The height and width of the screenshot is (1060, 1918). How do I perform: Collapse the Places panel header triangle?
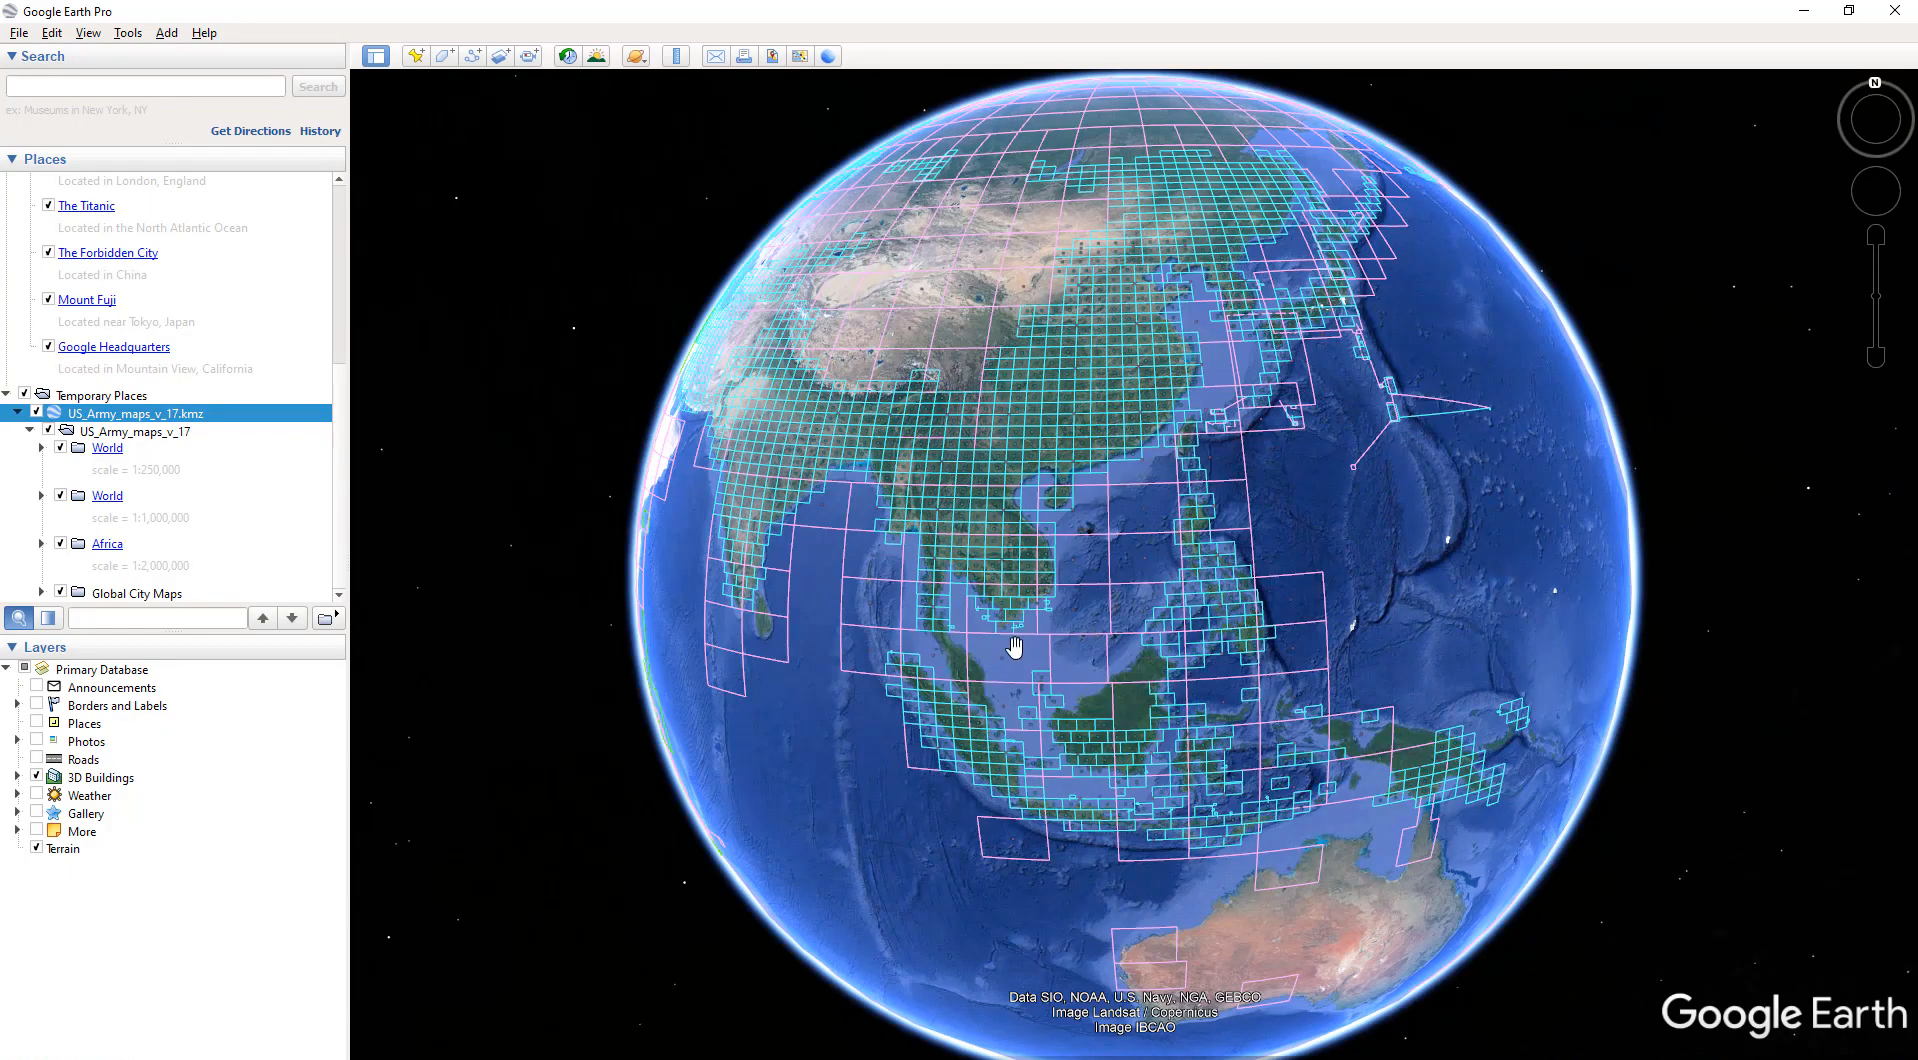pyautogui.click(x=12, y=159)
